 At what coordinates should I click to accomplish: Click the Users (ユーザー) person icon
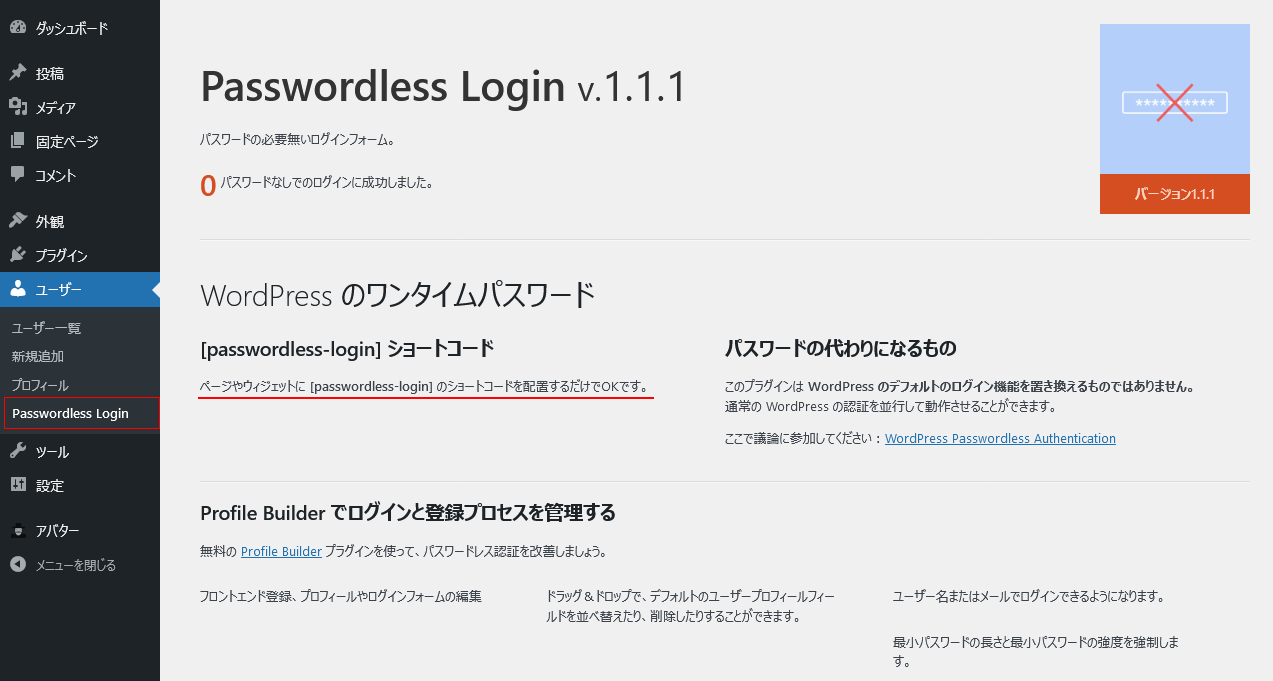pos(18,289)
